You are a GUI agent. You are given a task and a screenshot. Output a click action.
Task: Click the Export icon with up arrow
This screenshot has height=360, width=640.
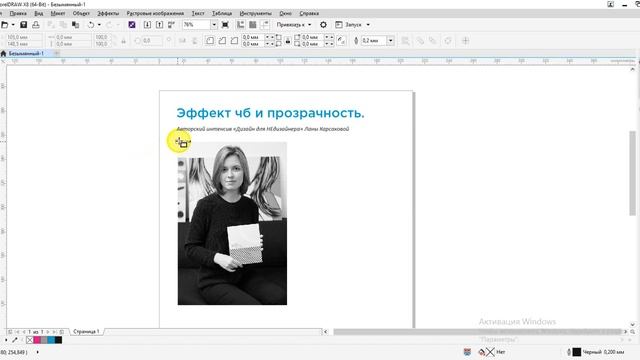tap(160, 25)
